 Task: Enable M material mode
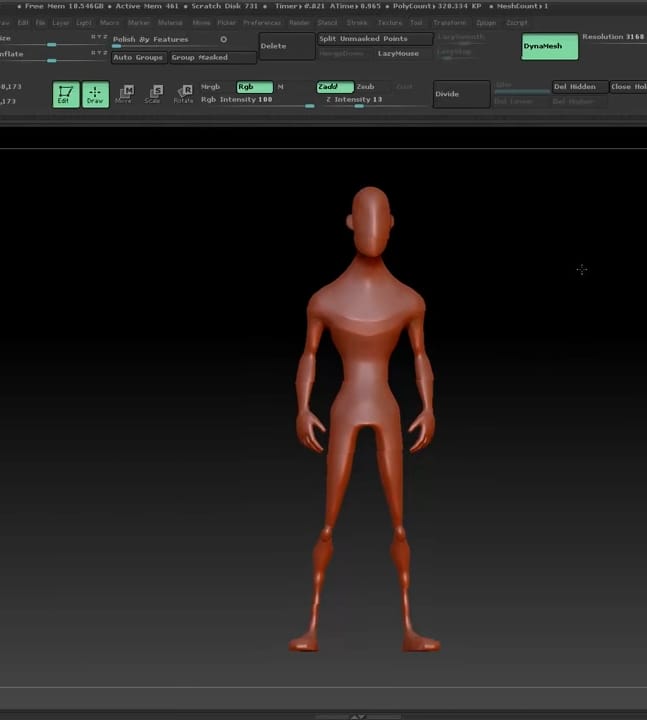[x=281, y=87]
